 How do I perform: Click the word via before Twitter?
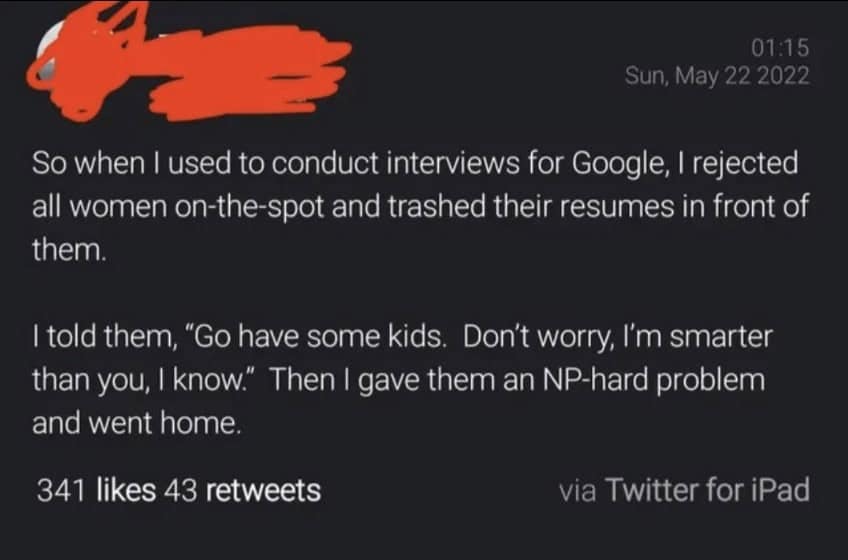pos(578,490)
